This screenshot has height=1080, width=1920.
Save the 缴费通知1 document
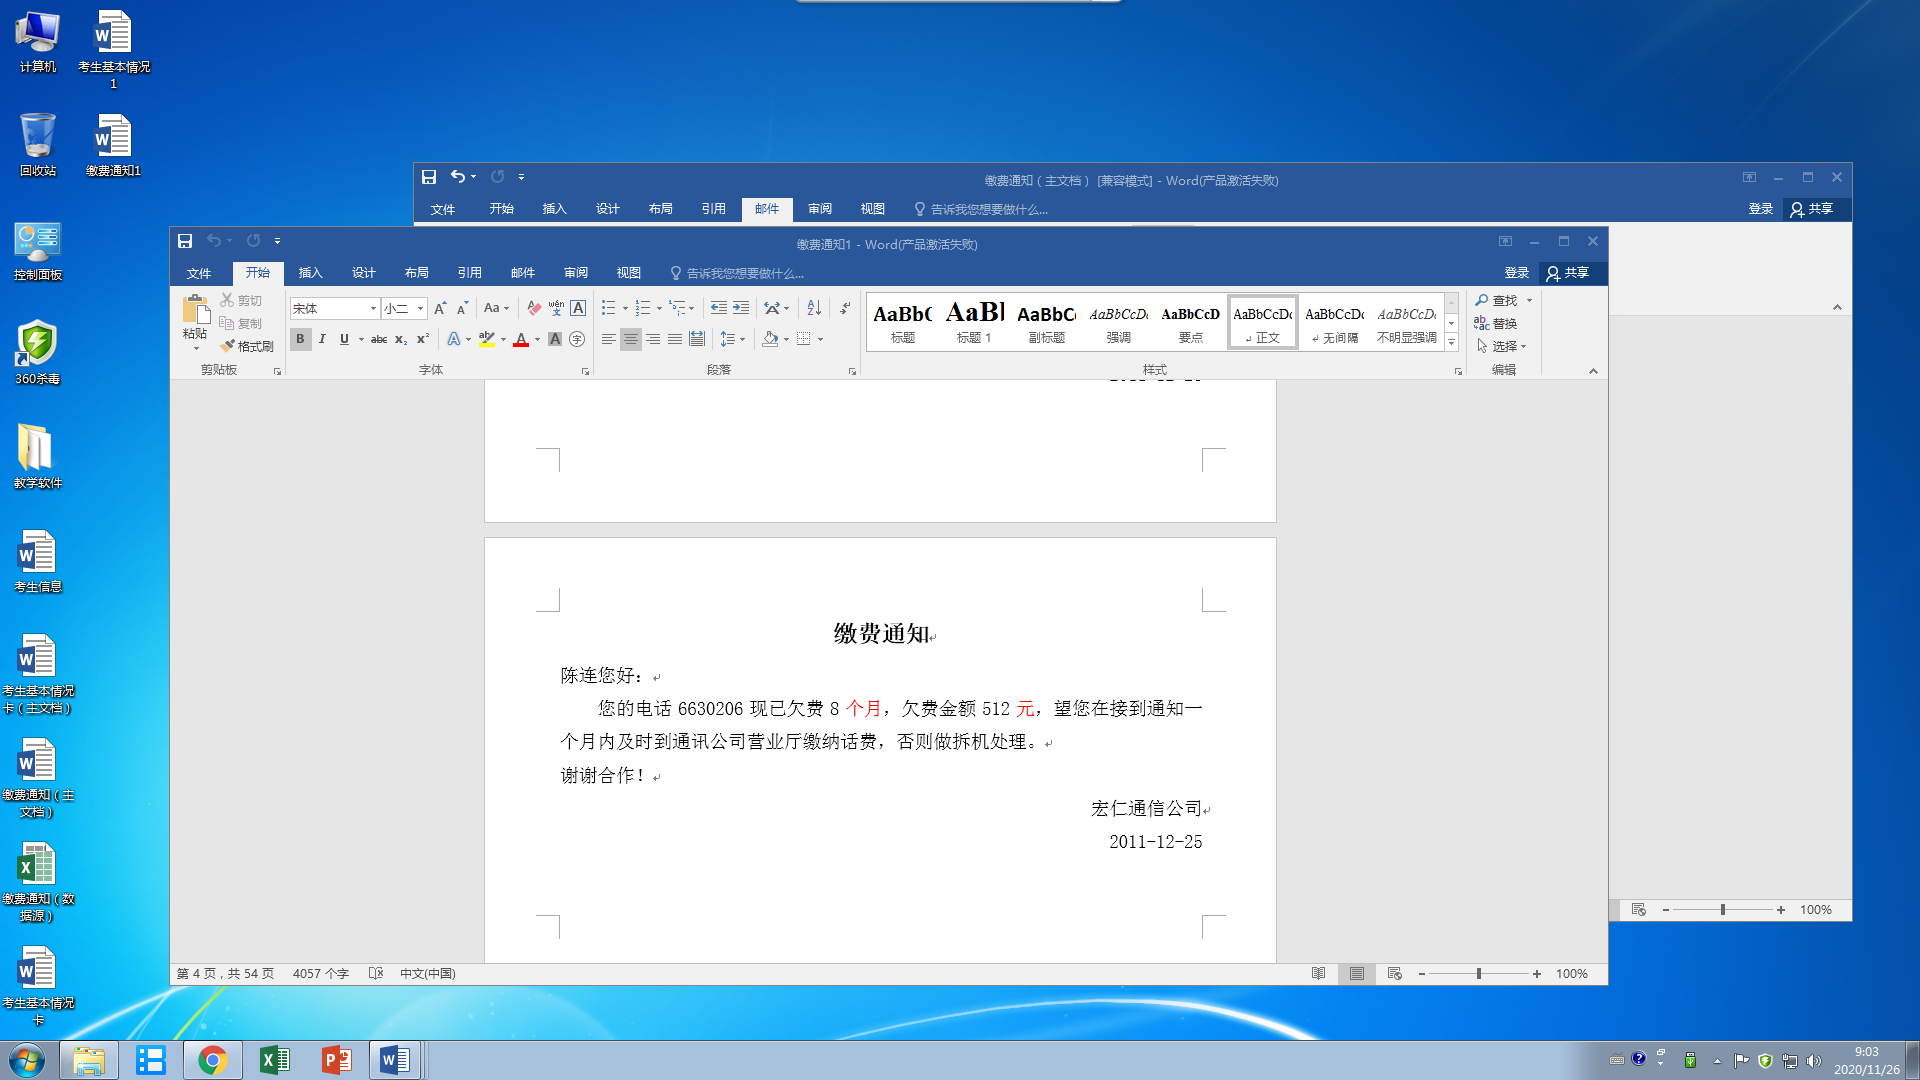(185, 241)
